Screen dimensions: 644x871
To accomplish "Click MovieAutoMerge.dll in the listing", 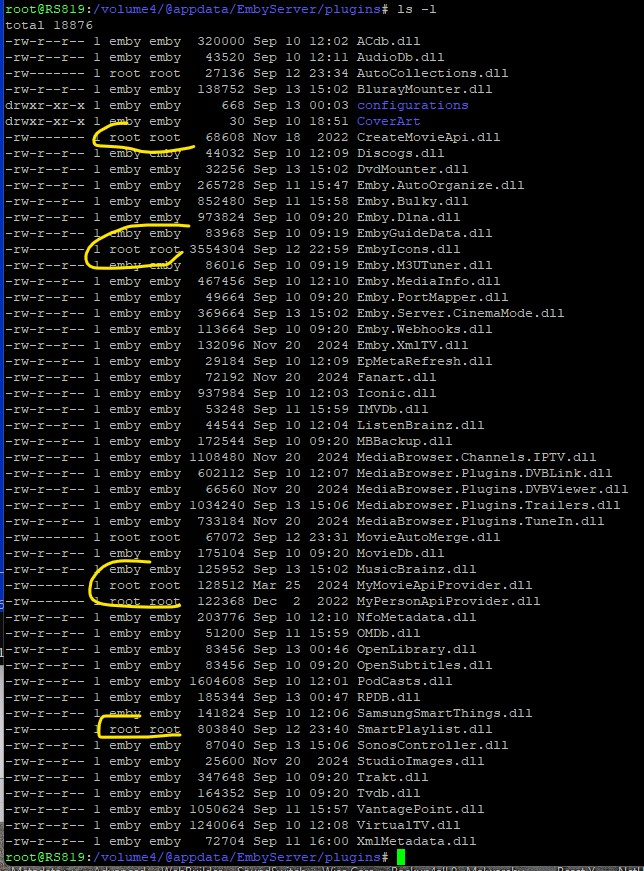I will tap(428, 537).
